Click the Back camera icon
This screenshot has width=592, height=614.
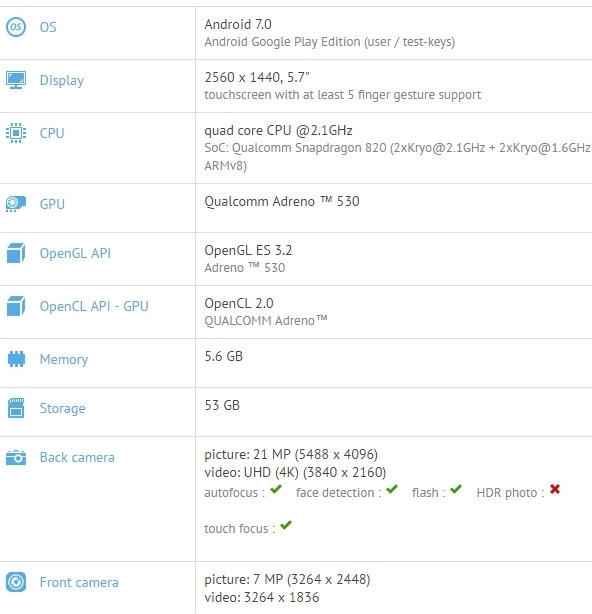(16, 457)
